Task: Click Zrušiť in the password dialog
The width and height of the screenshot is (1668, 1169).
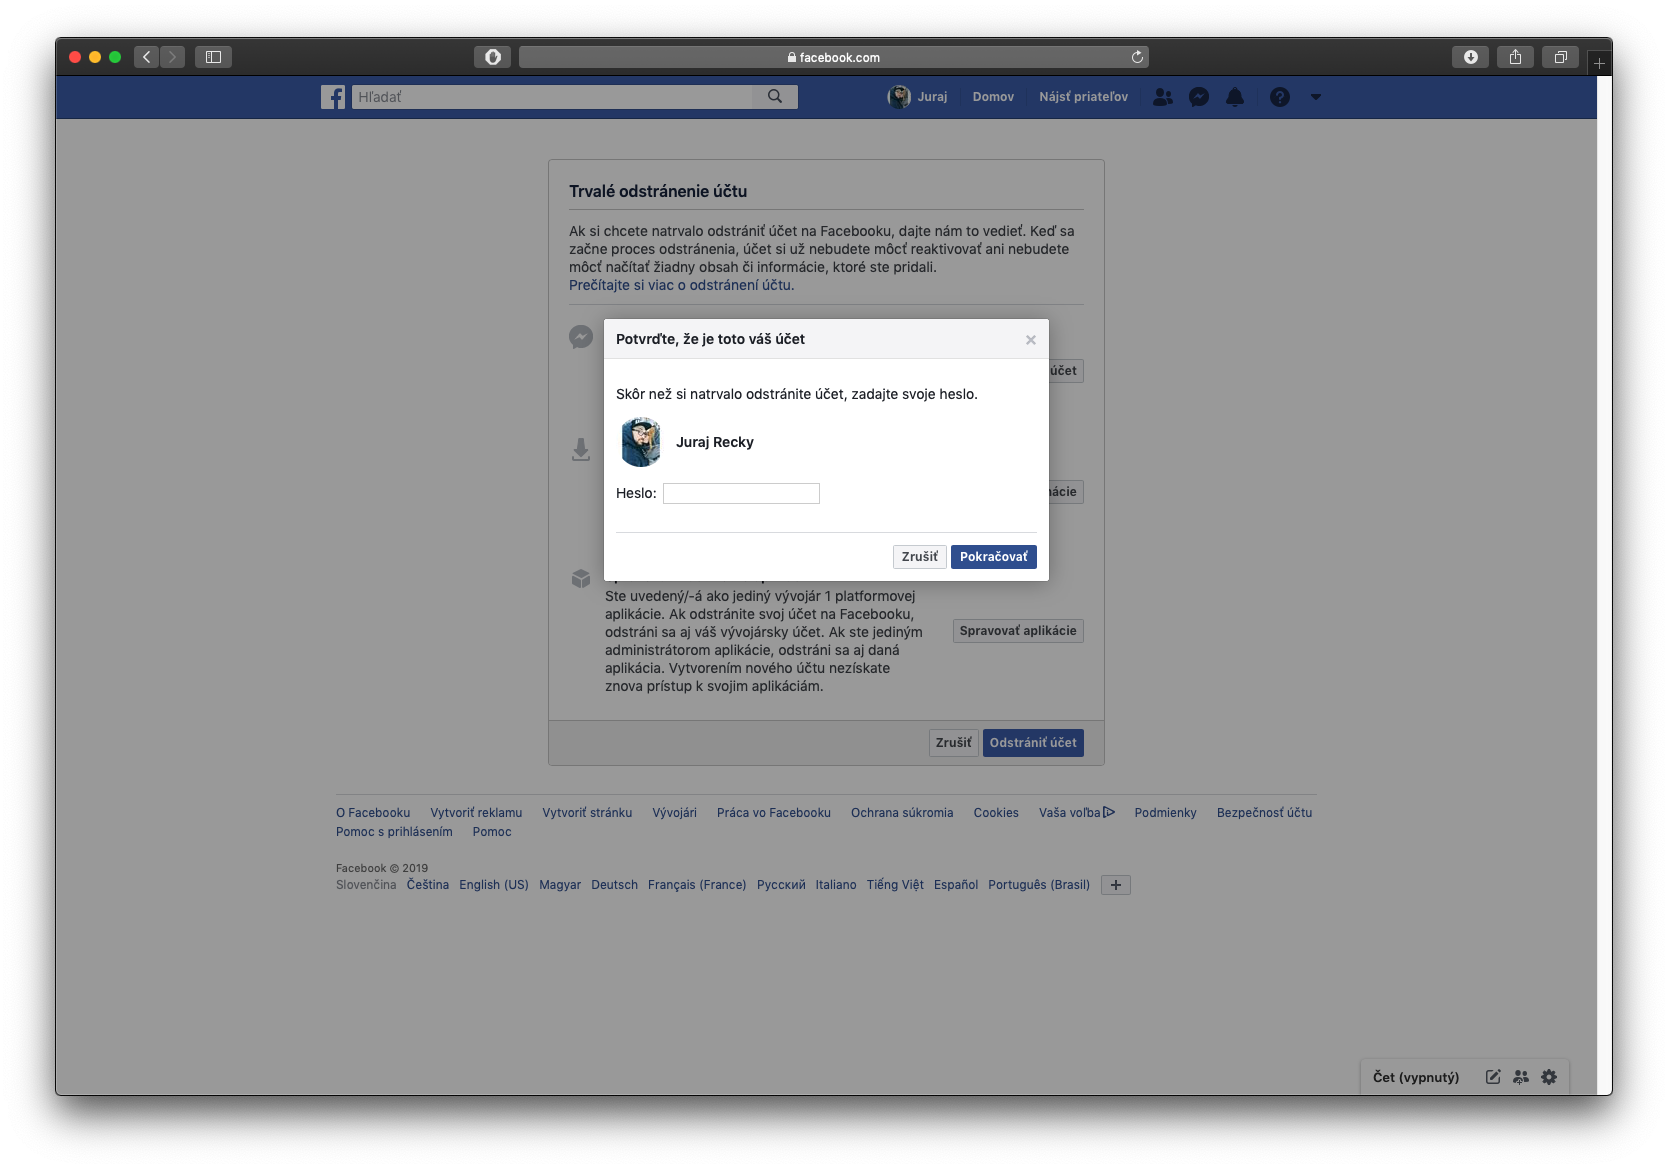Action: pos(919,557)
